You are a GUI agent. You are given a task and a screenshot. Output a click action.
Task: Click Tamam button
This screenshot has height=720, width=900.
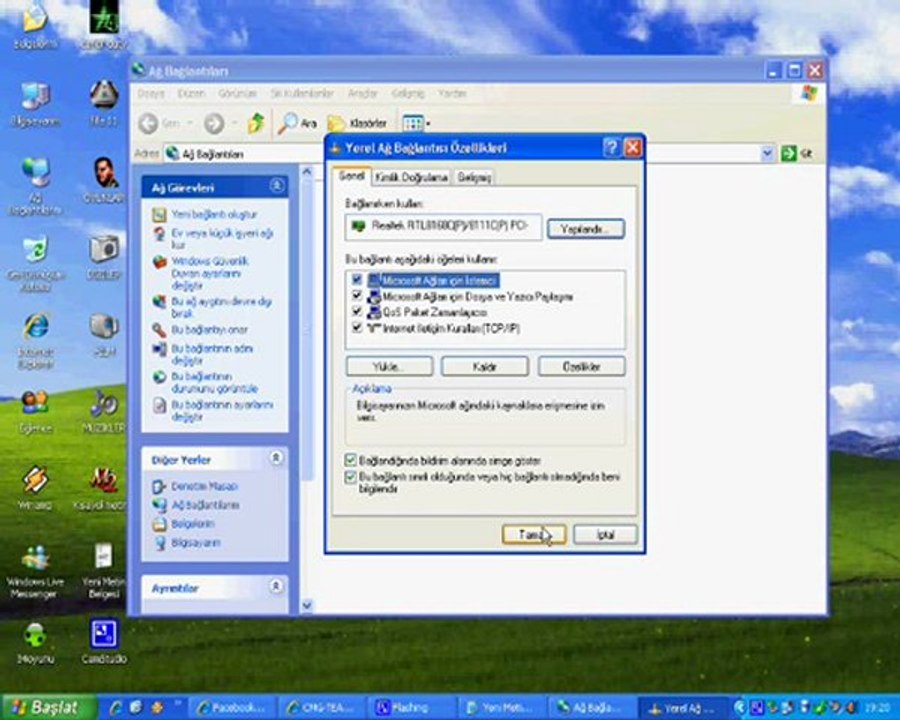tap(534, 535)
